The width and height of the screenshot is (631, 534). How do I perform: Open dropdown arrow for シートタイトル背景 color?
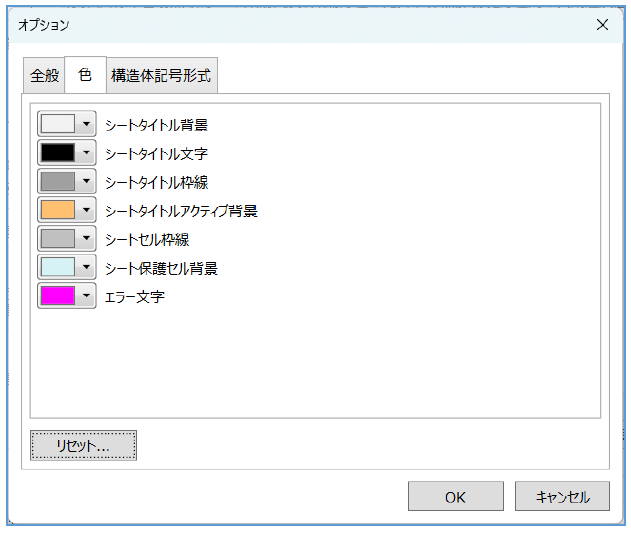(87, 124)
